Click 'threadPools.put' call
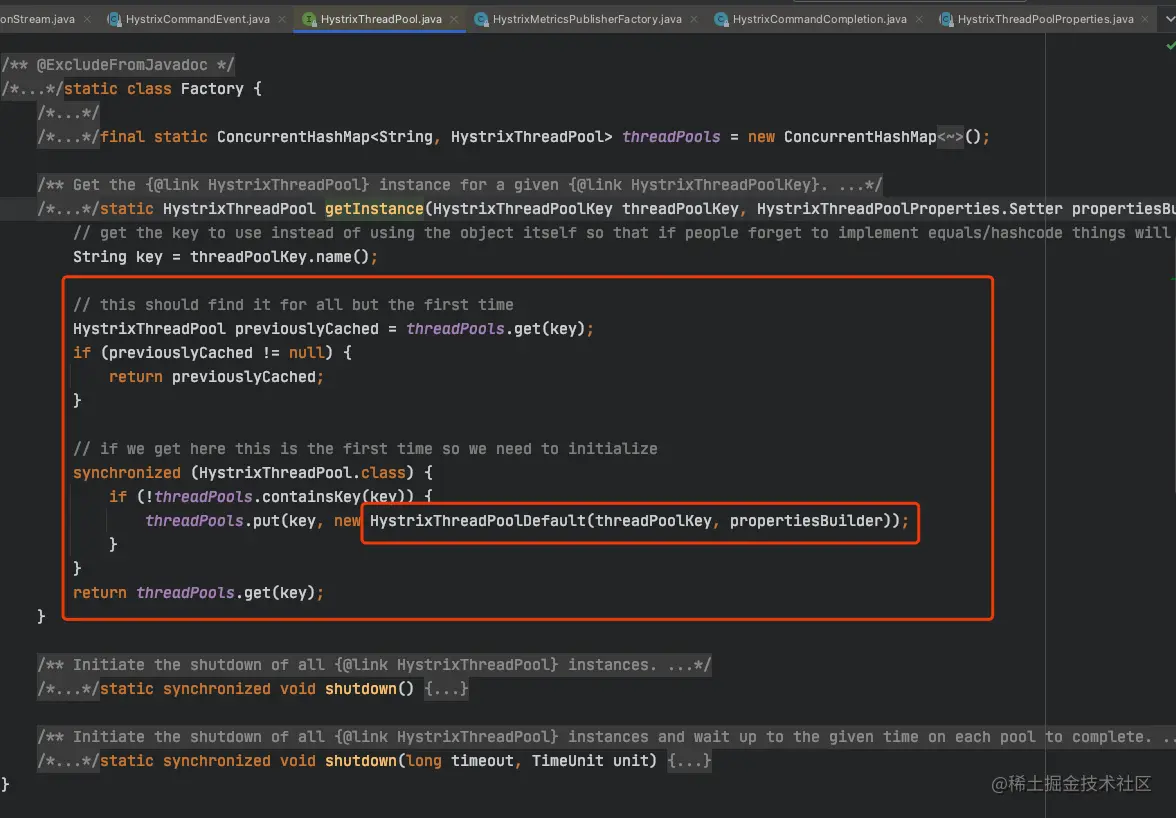Screen dimensions: 1176x818 coord(212,520)
